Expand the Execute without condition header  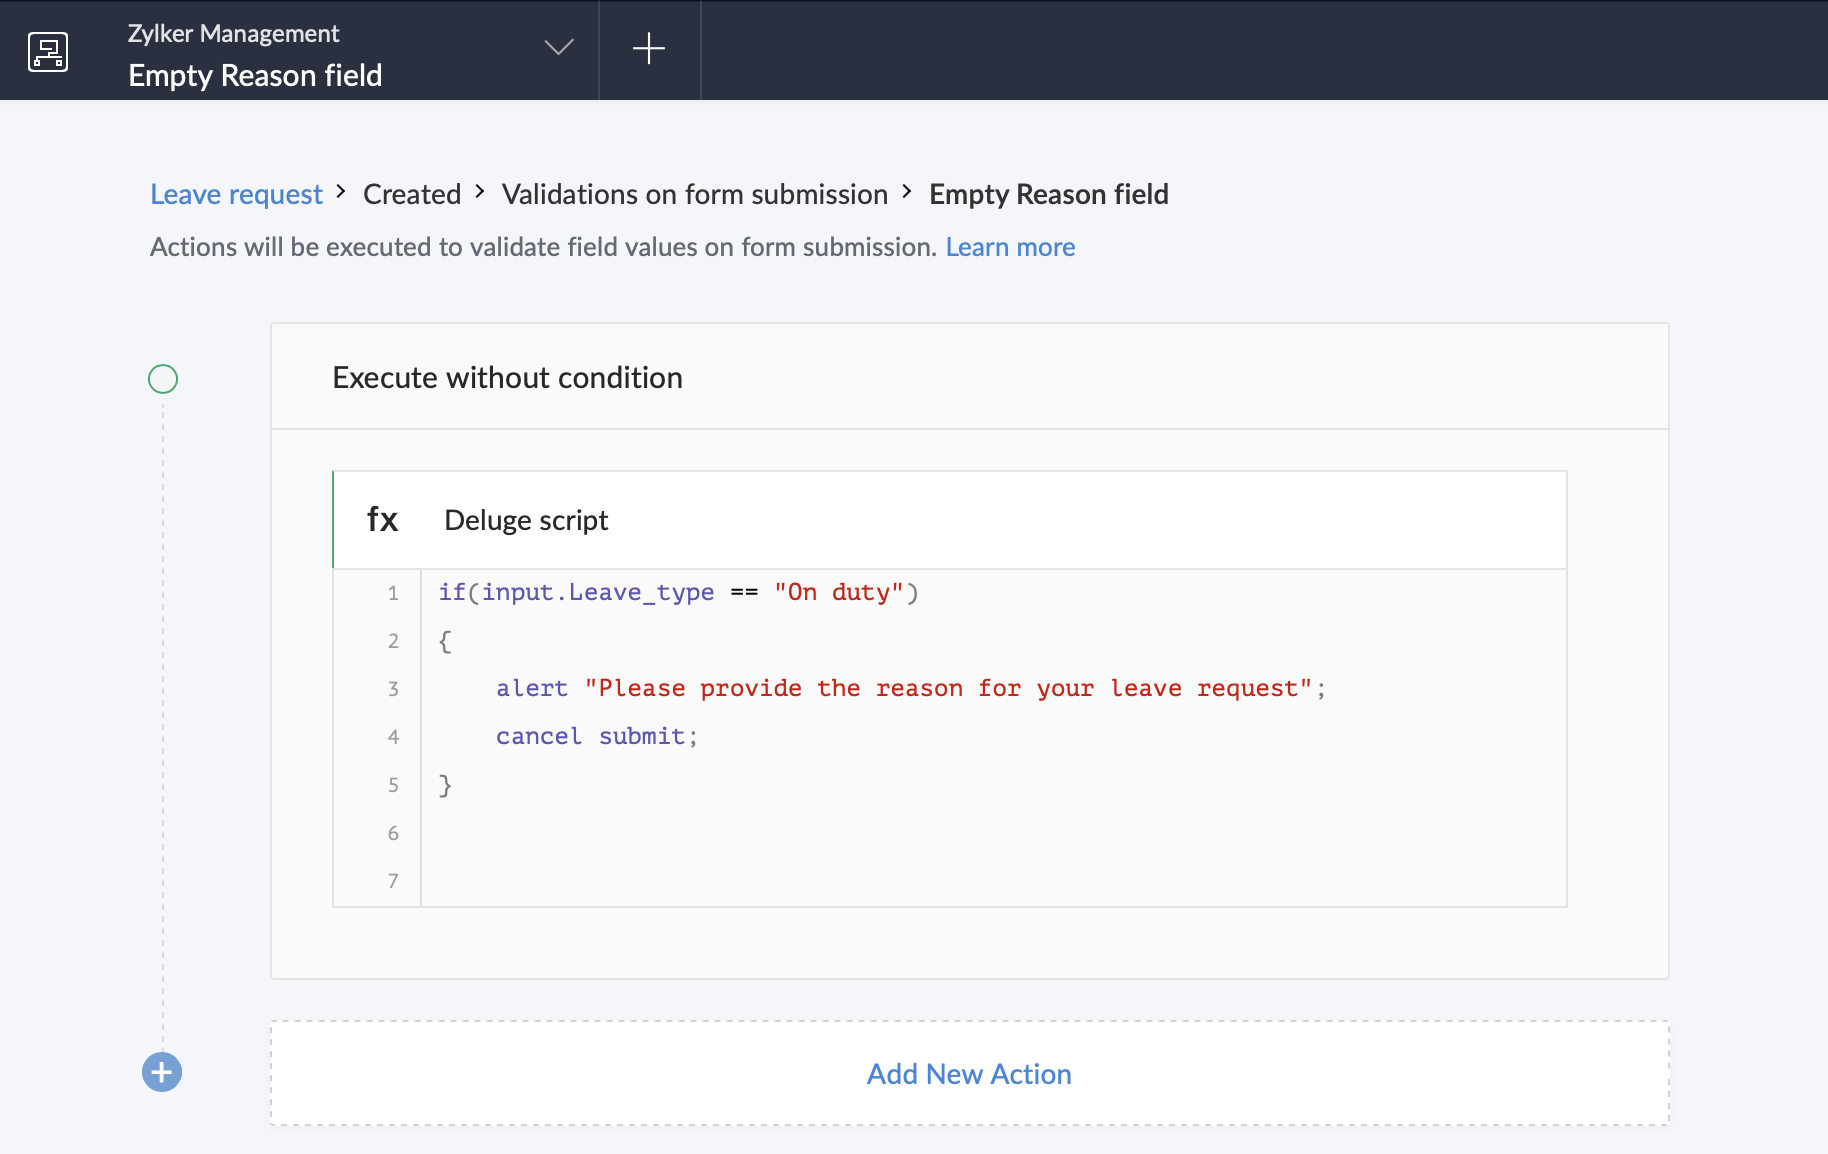point(507,378)
